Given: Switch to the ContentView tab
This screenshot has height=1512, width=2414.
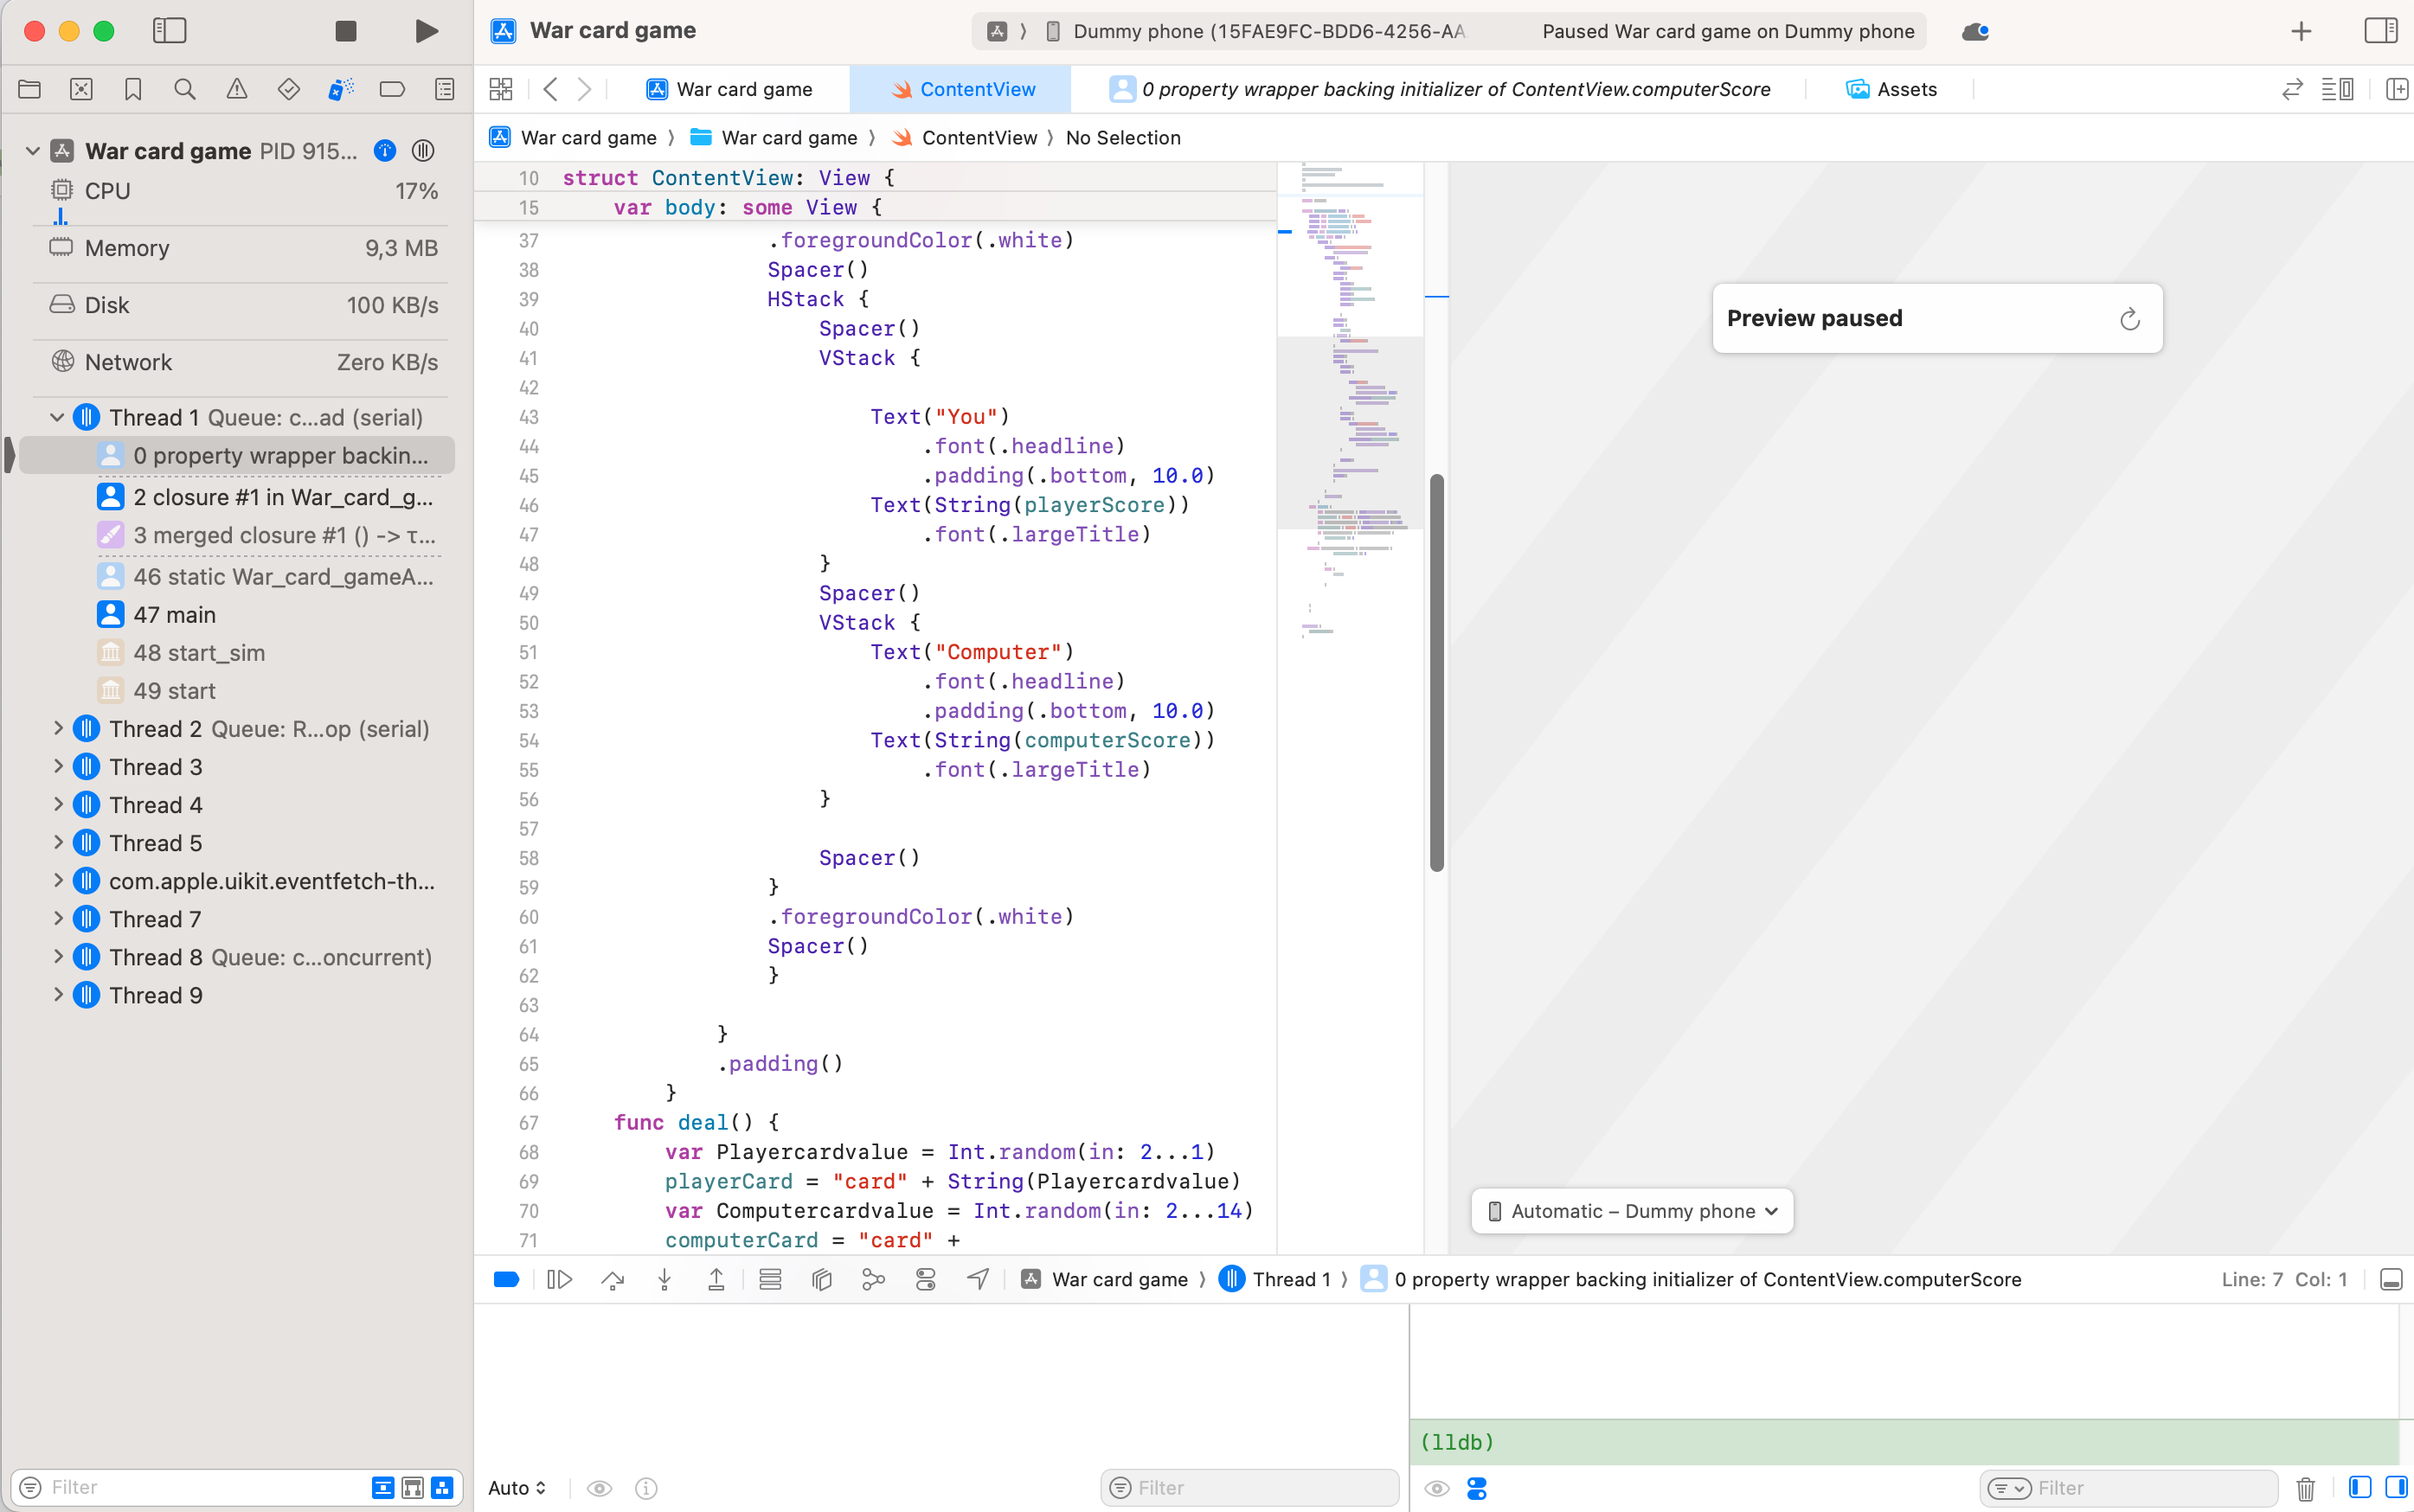Looking at the screenshot, I should [x=961, y=90].
